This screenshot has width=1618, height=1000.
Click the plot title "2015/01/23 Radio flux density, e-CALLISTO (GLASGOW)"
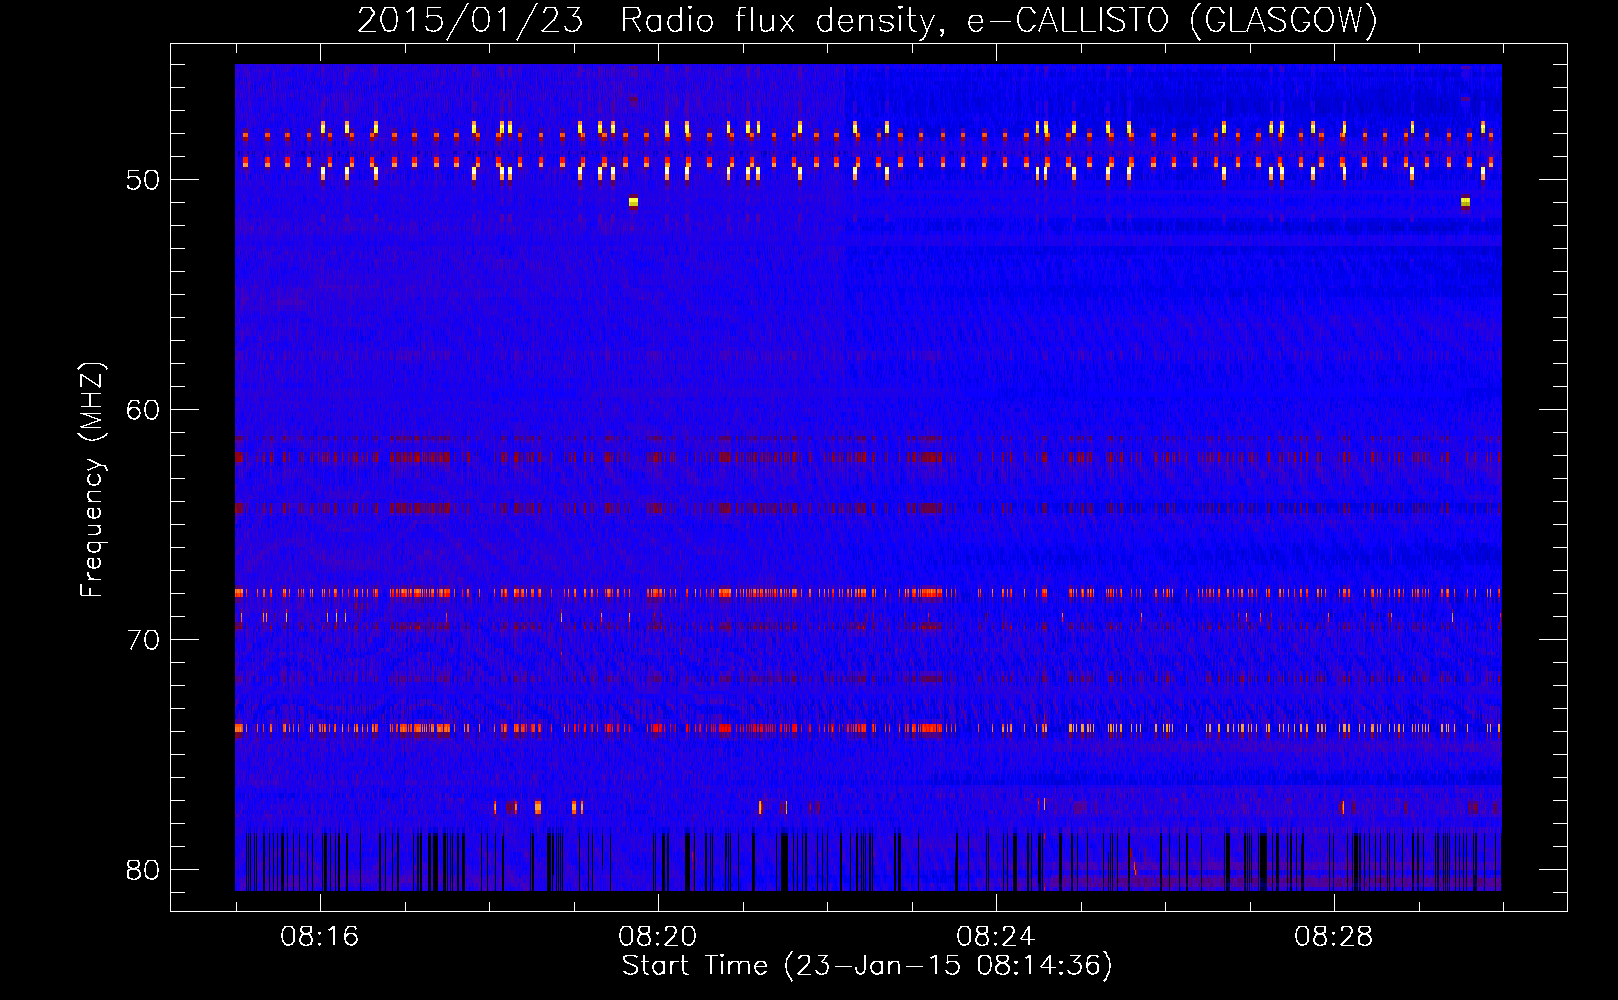867,20
